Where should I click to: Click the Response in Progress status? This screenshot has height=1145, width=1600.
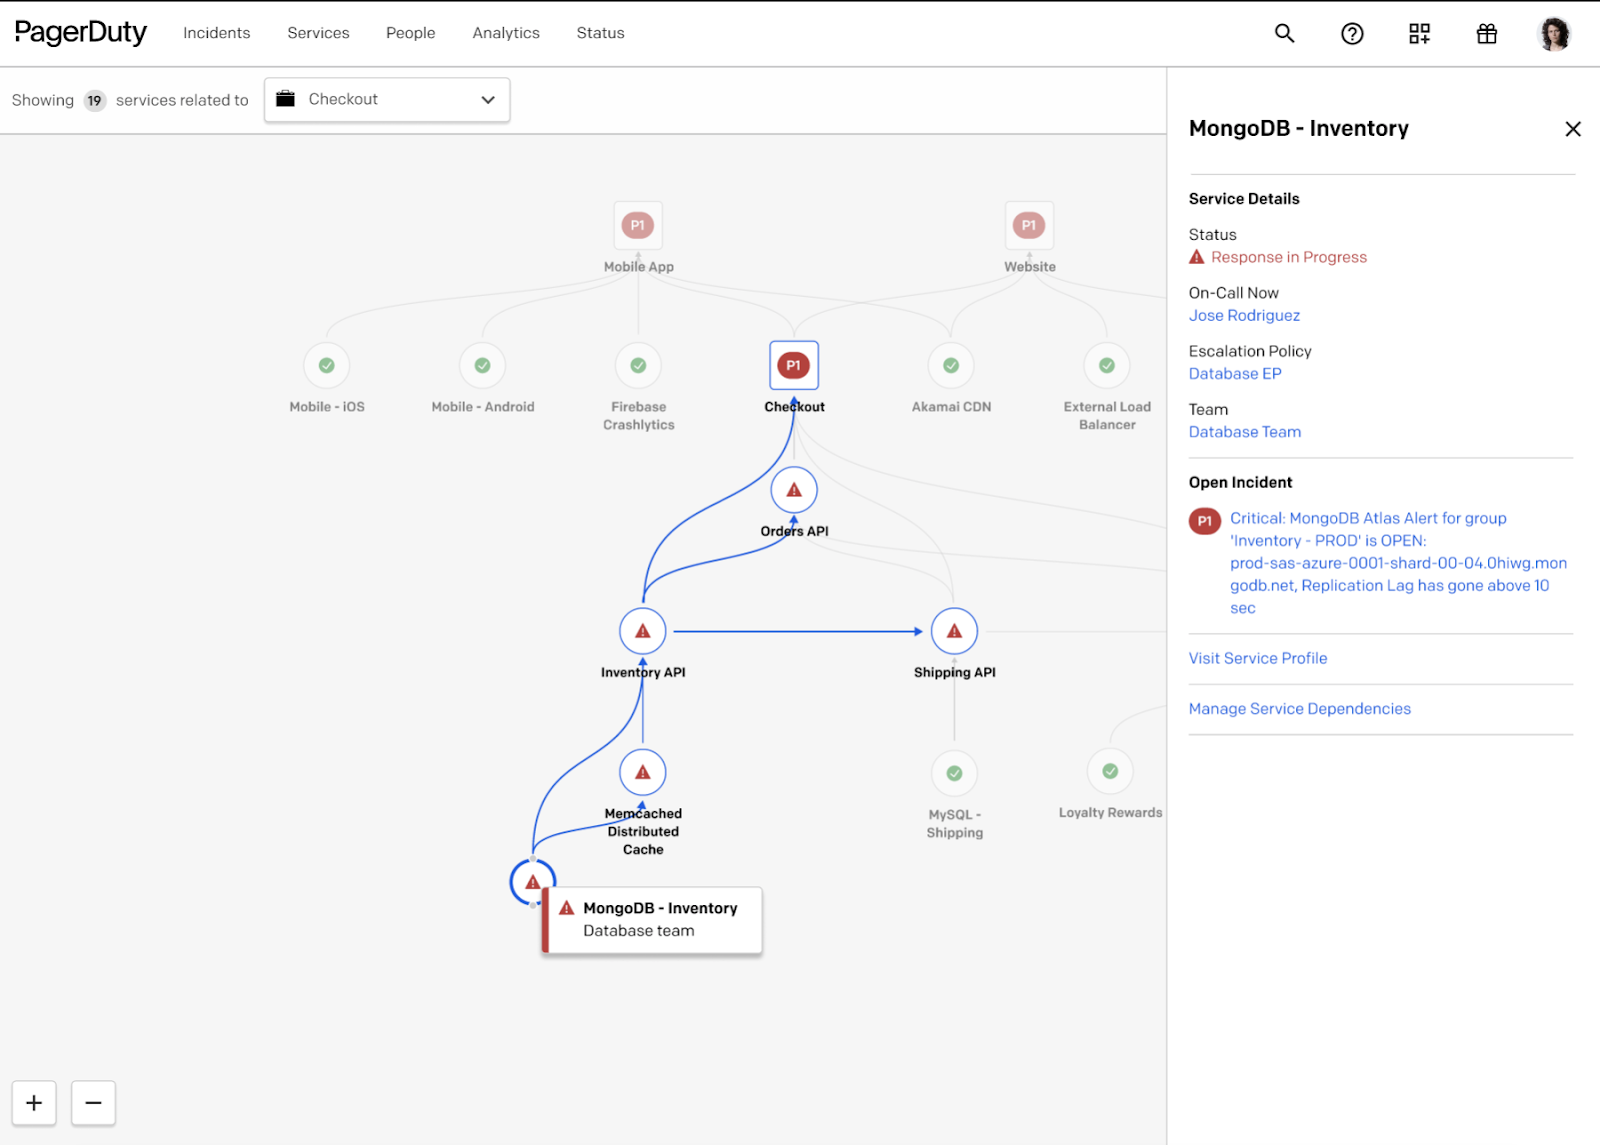1278,257
